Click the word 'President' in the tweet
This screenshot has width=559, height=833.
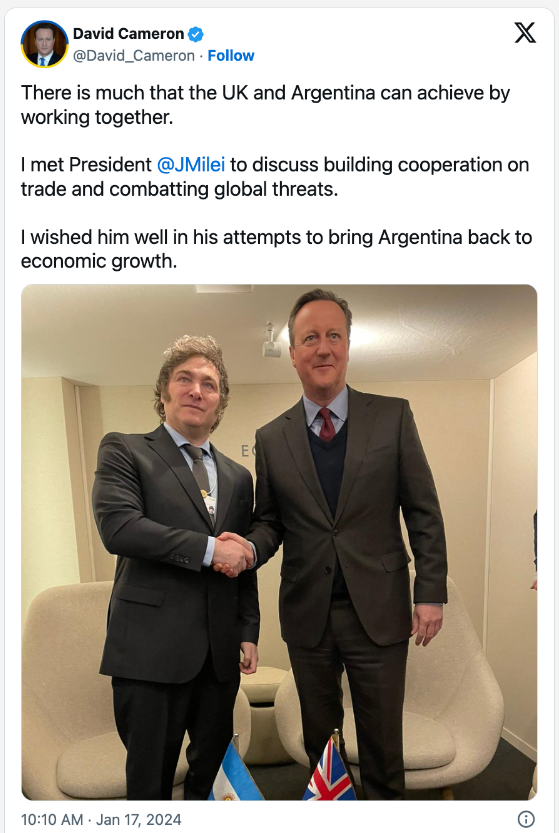[x=110, y=165]
